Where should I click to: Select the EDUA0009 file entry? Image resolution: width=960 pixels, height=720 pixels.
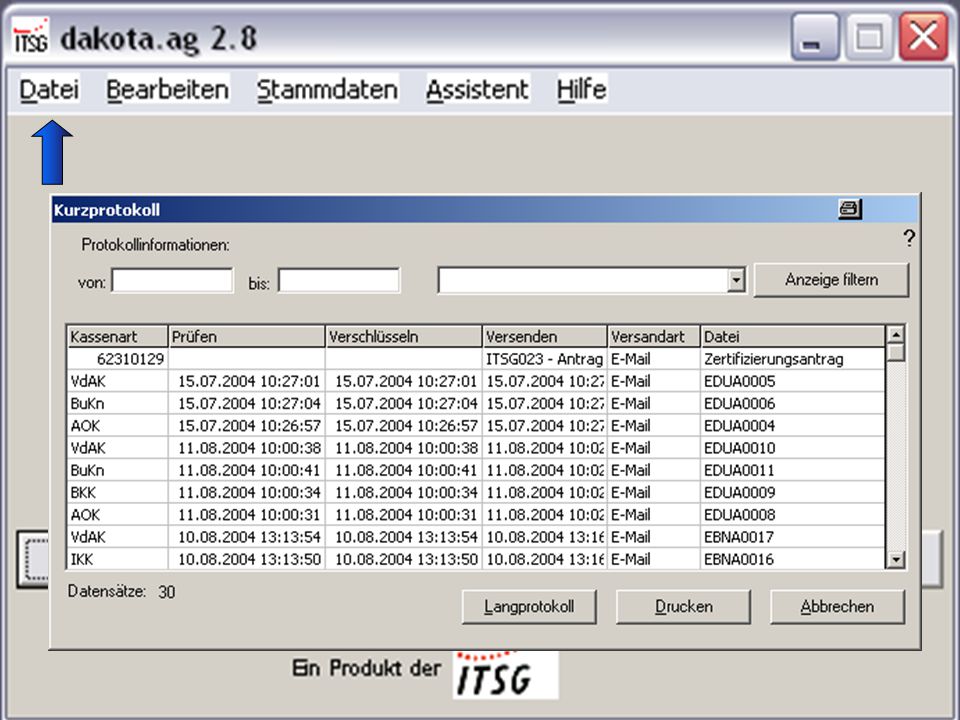click(x=793, y=492)
